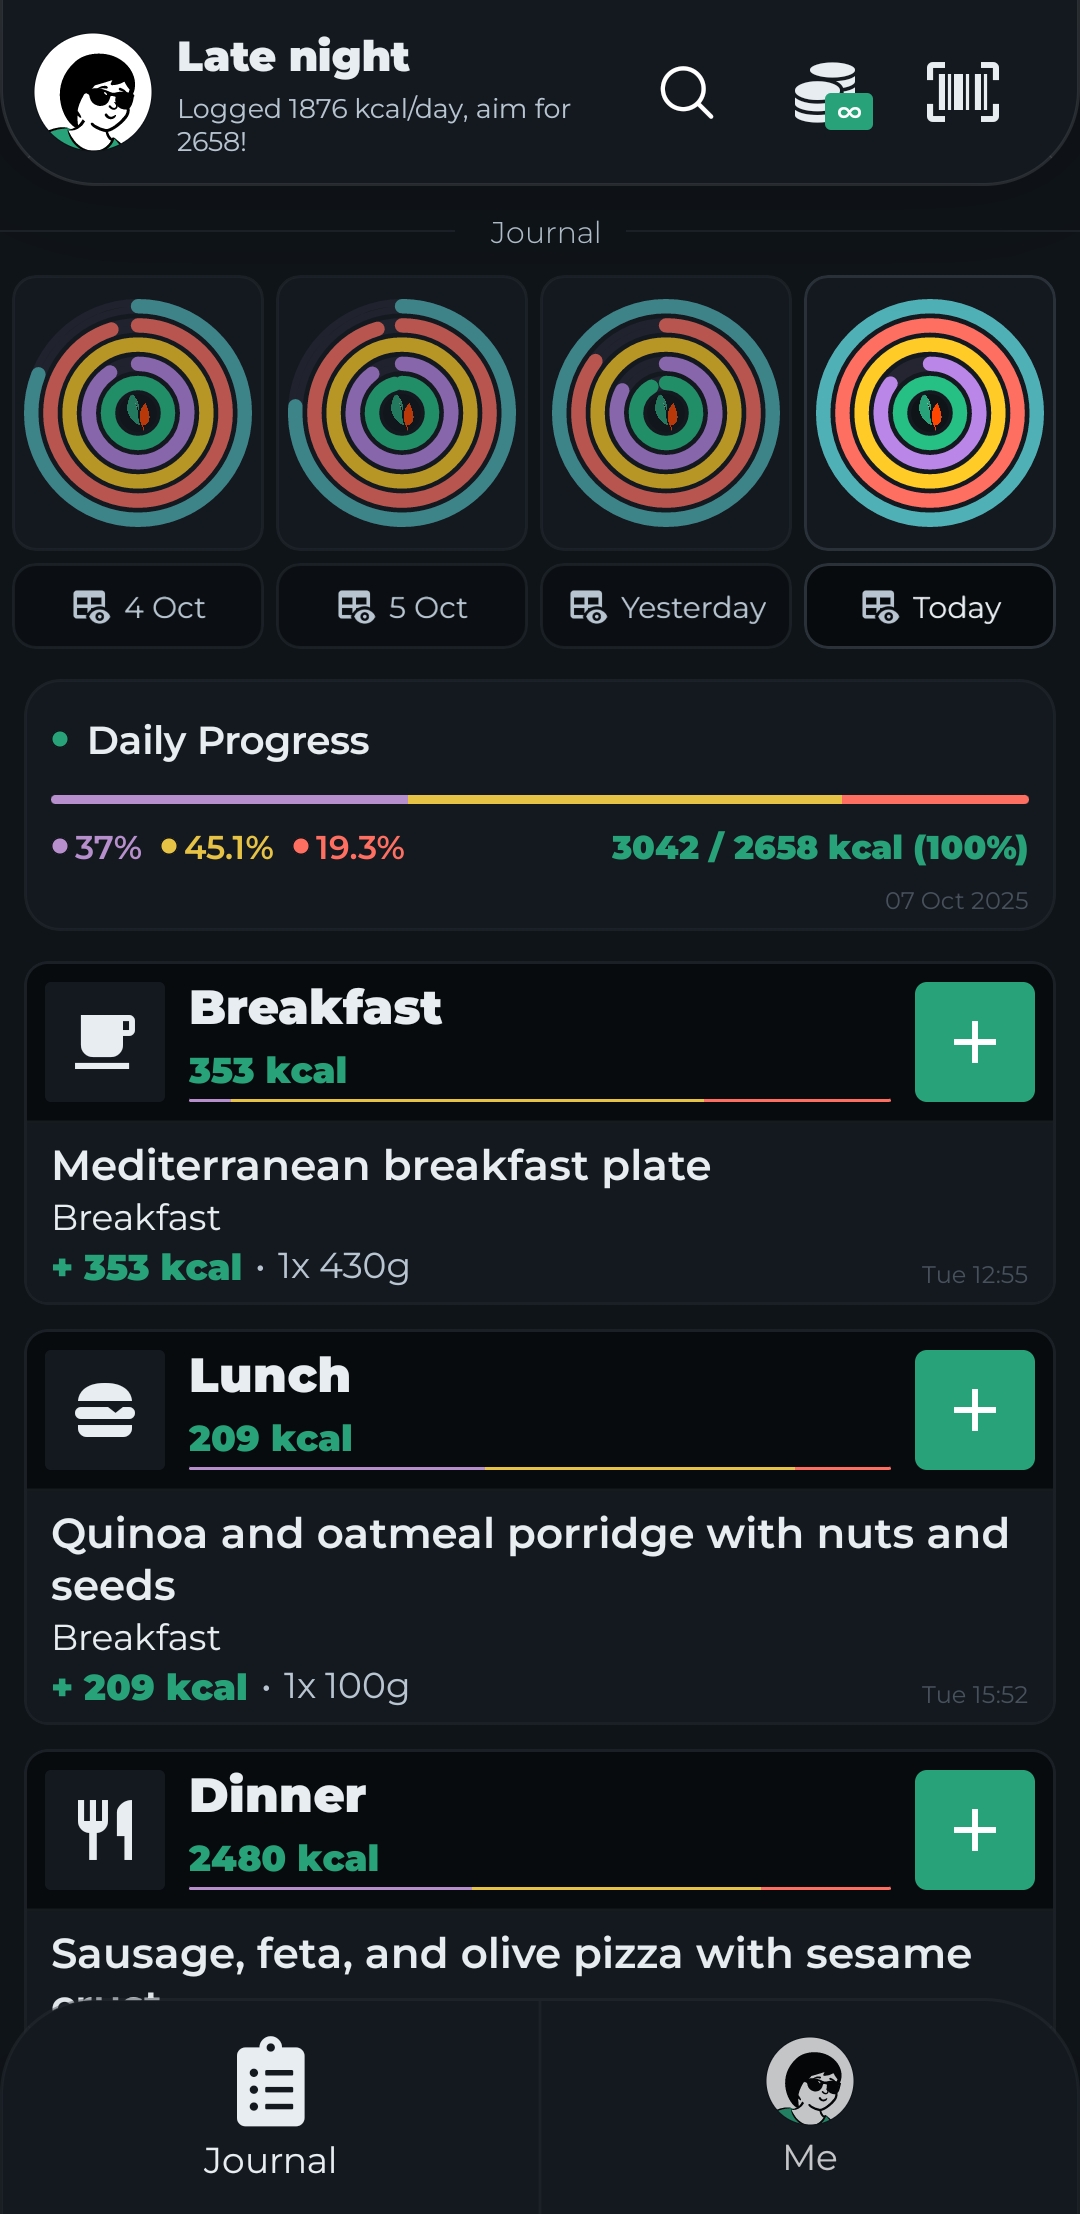Tap the profile avatar in the header
Screen dimensions: 1080x2214
click(x=93, y=93)
